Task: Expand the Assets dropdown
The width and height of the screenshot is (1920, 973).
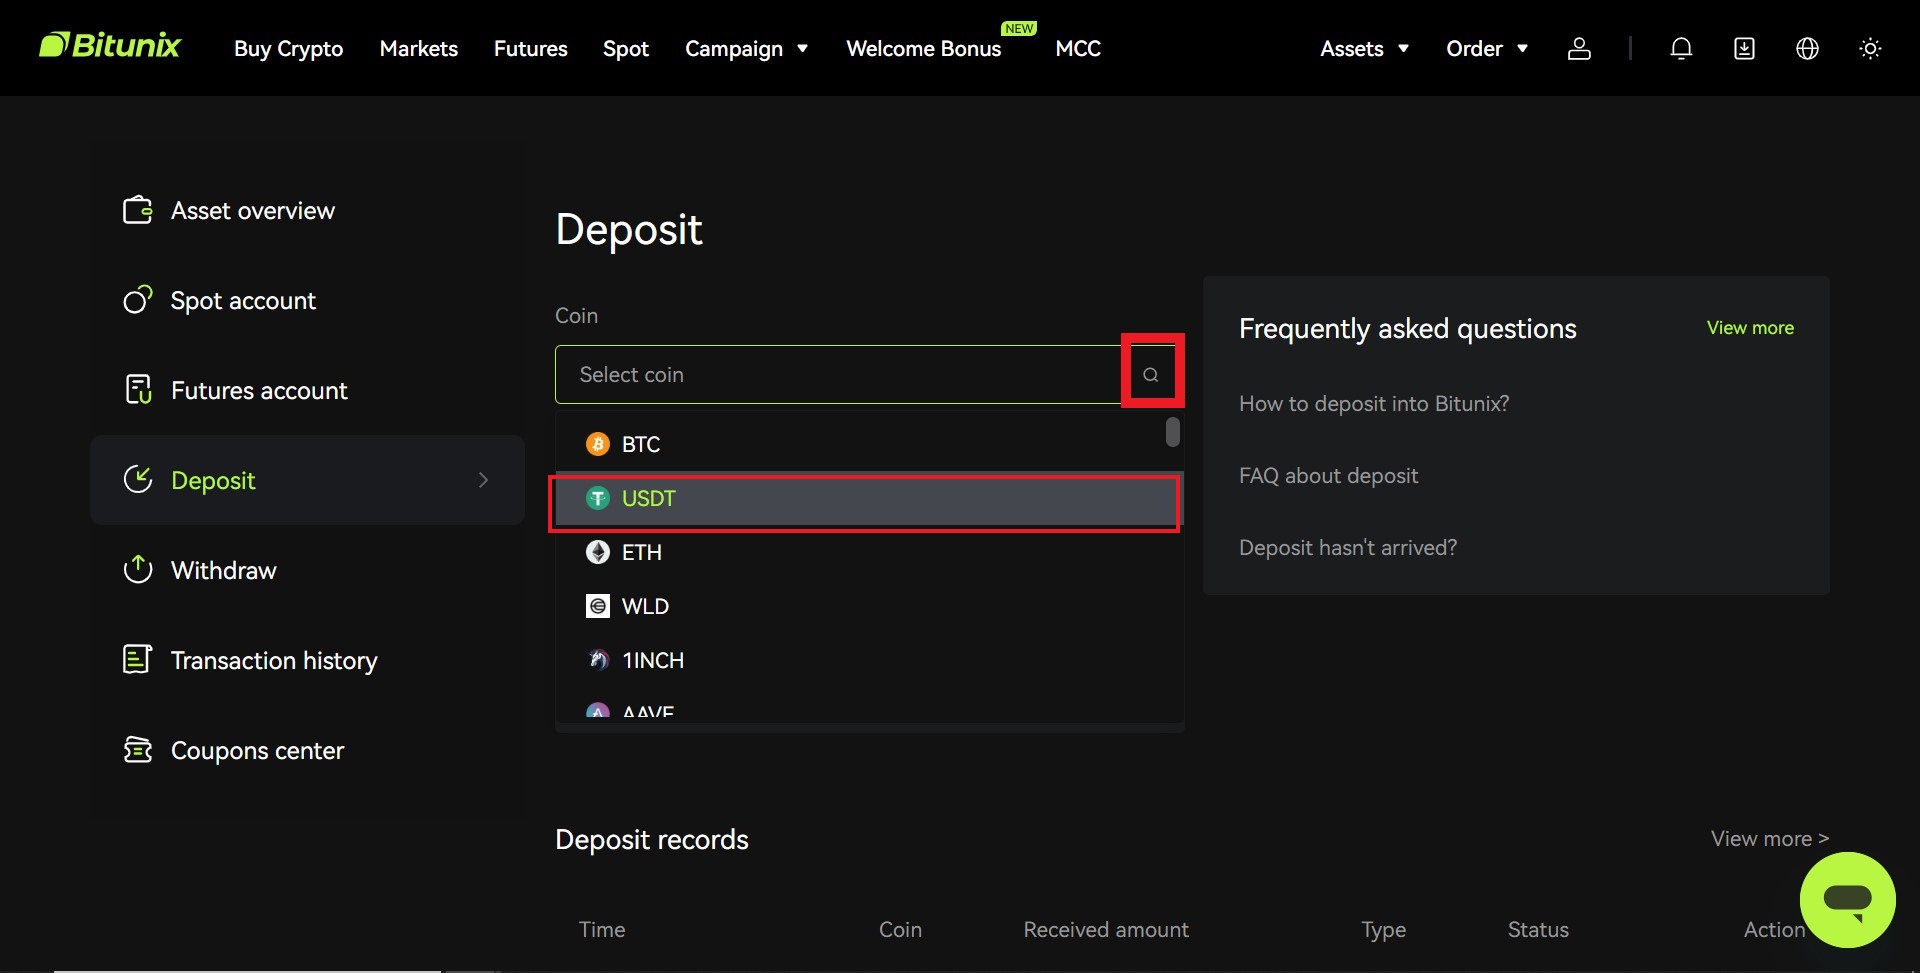Action: point(1364,48)
